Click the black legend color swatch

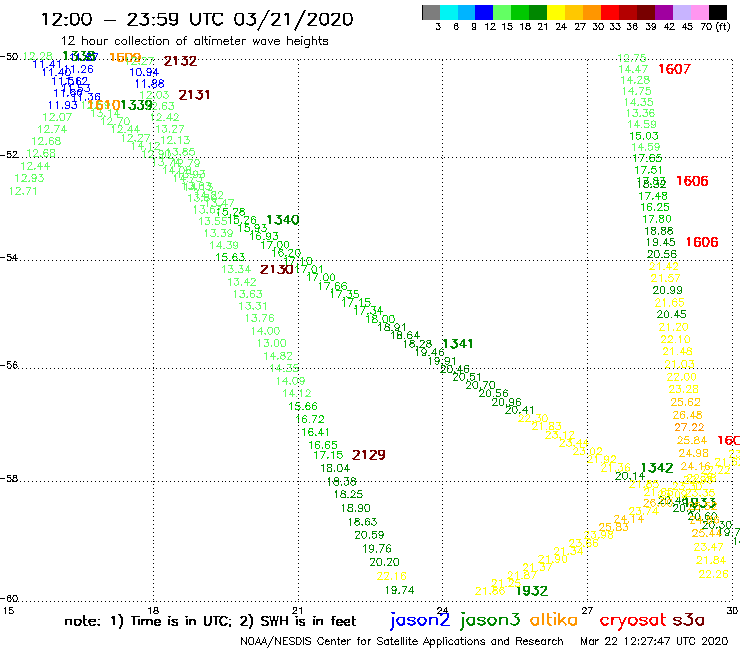(717, 12)
